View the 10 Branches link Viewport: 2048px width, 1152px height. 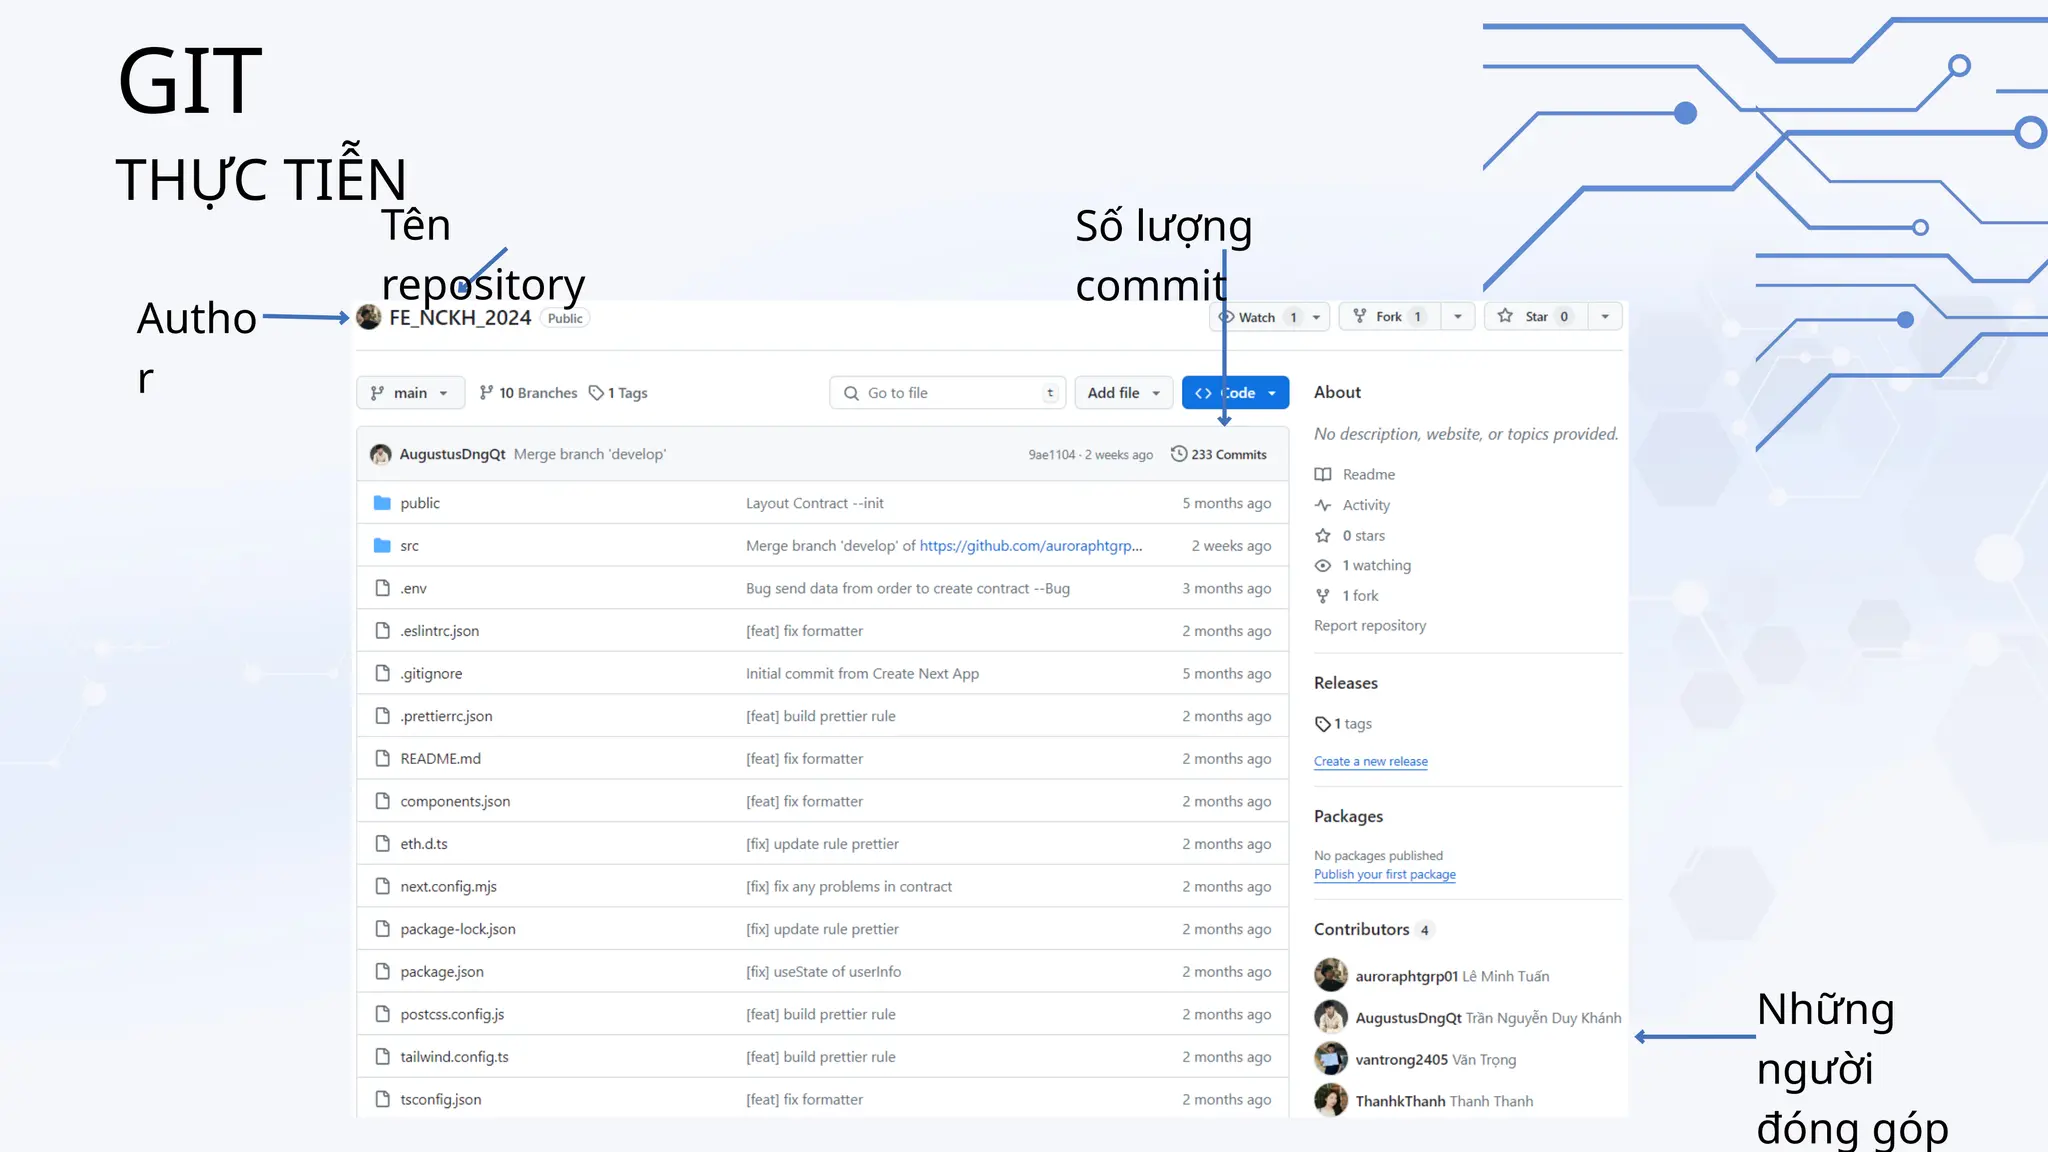[528, 393]
